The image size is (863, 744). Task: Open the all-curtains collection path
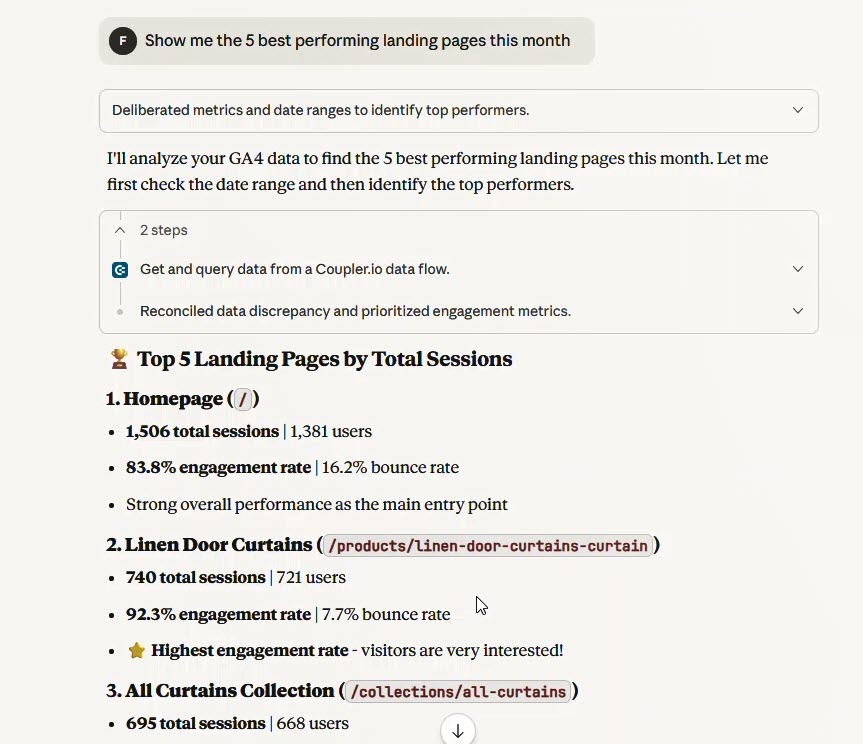457,691
